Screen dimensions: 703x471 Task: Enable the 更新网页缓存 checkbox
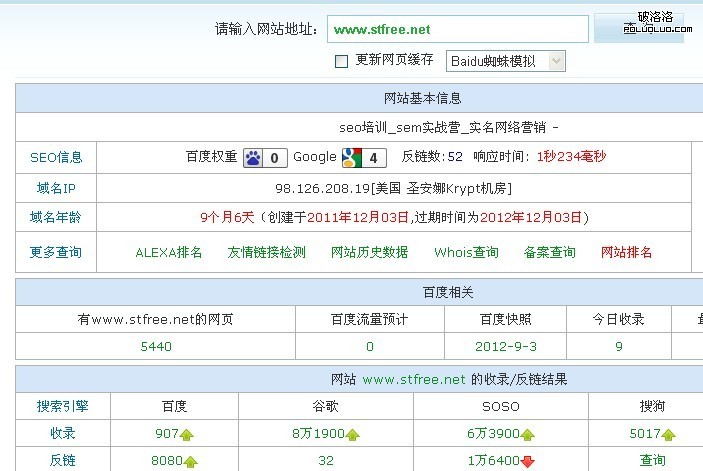[341, 61]
